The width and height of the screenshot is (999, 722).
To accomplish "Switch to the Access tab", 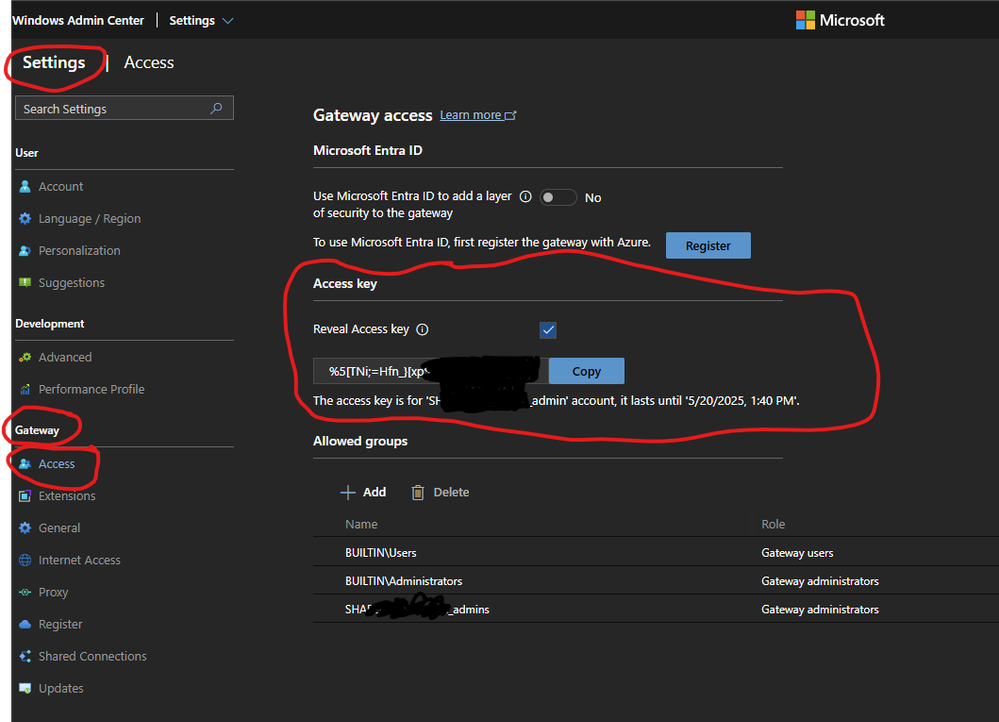I will tap(148, 62).
